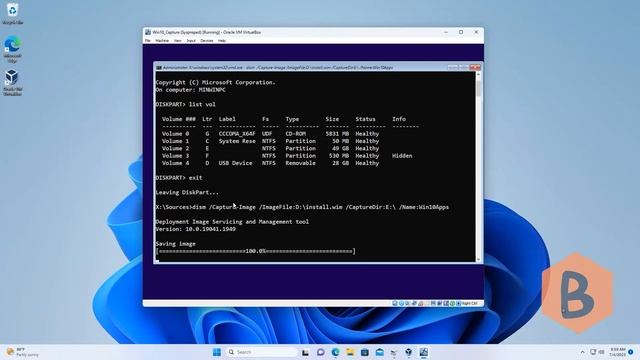Image resolution: width=640 pixels, height=360 pixels.
Task: Click the 'System Rese' volume label
Action: (x=237, y=141)
